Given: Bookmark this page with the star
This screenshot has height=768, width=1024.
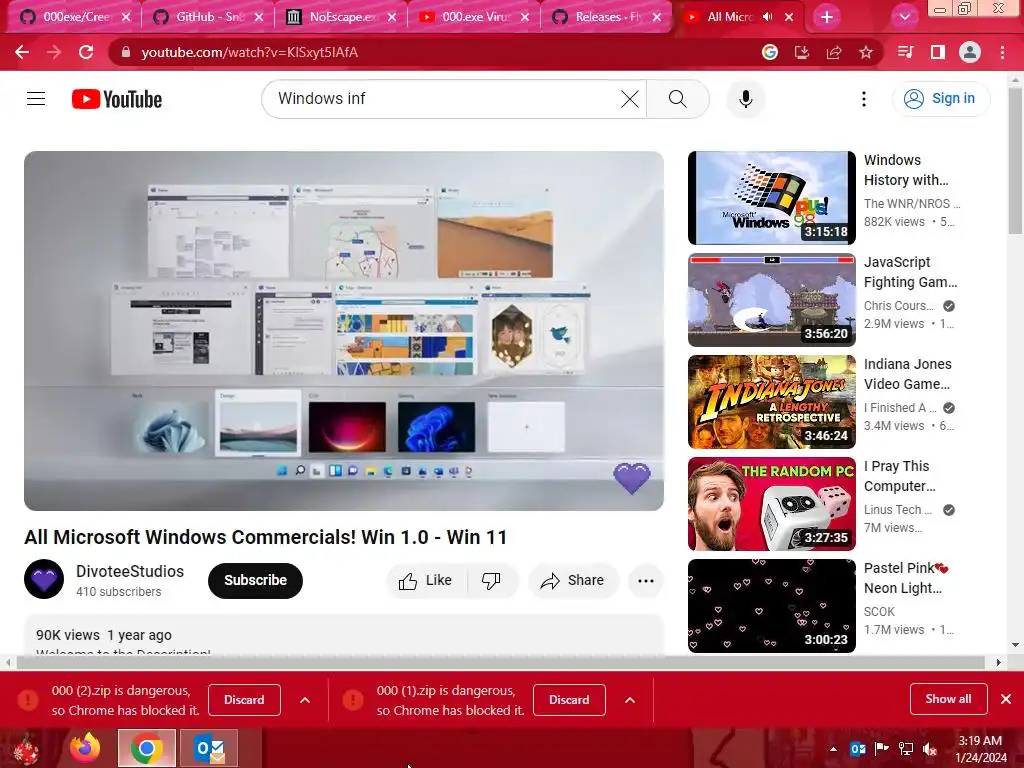Looking at the screenshot, I should 866,52.
